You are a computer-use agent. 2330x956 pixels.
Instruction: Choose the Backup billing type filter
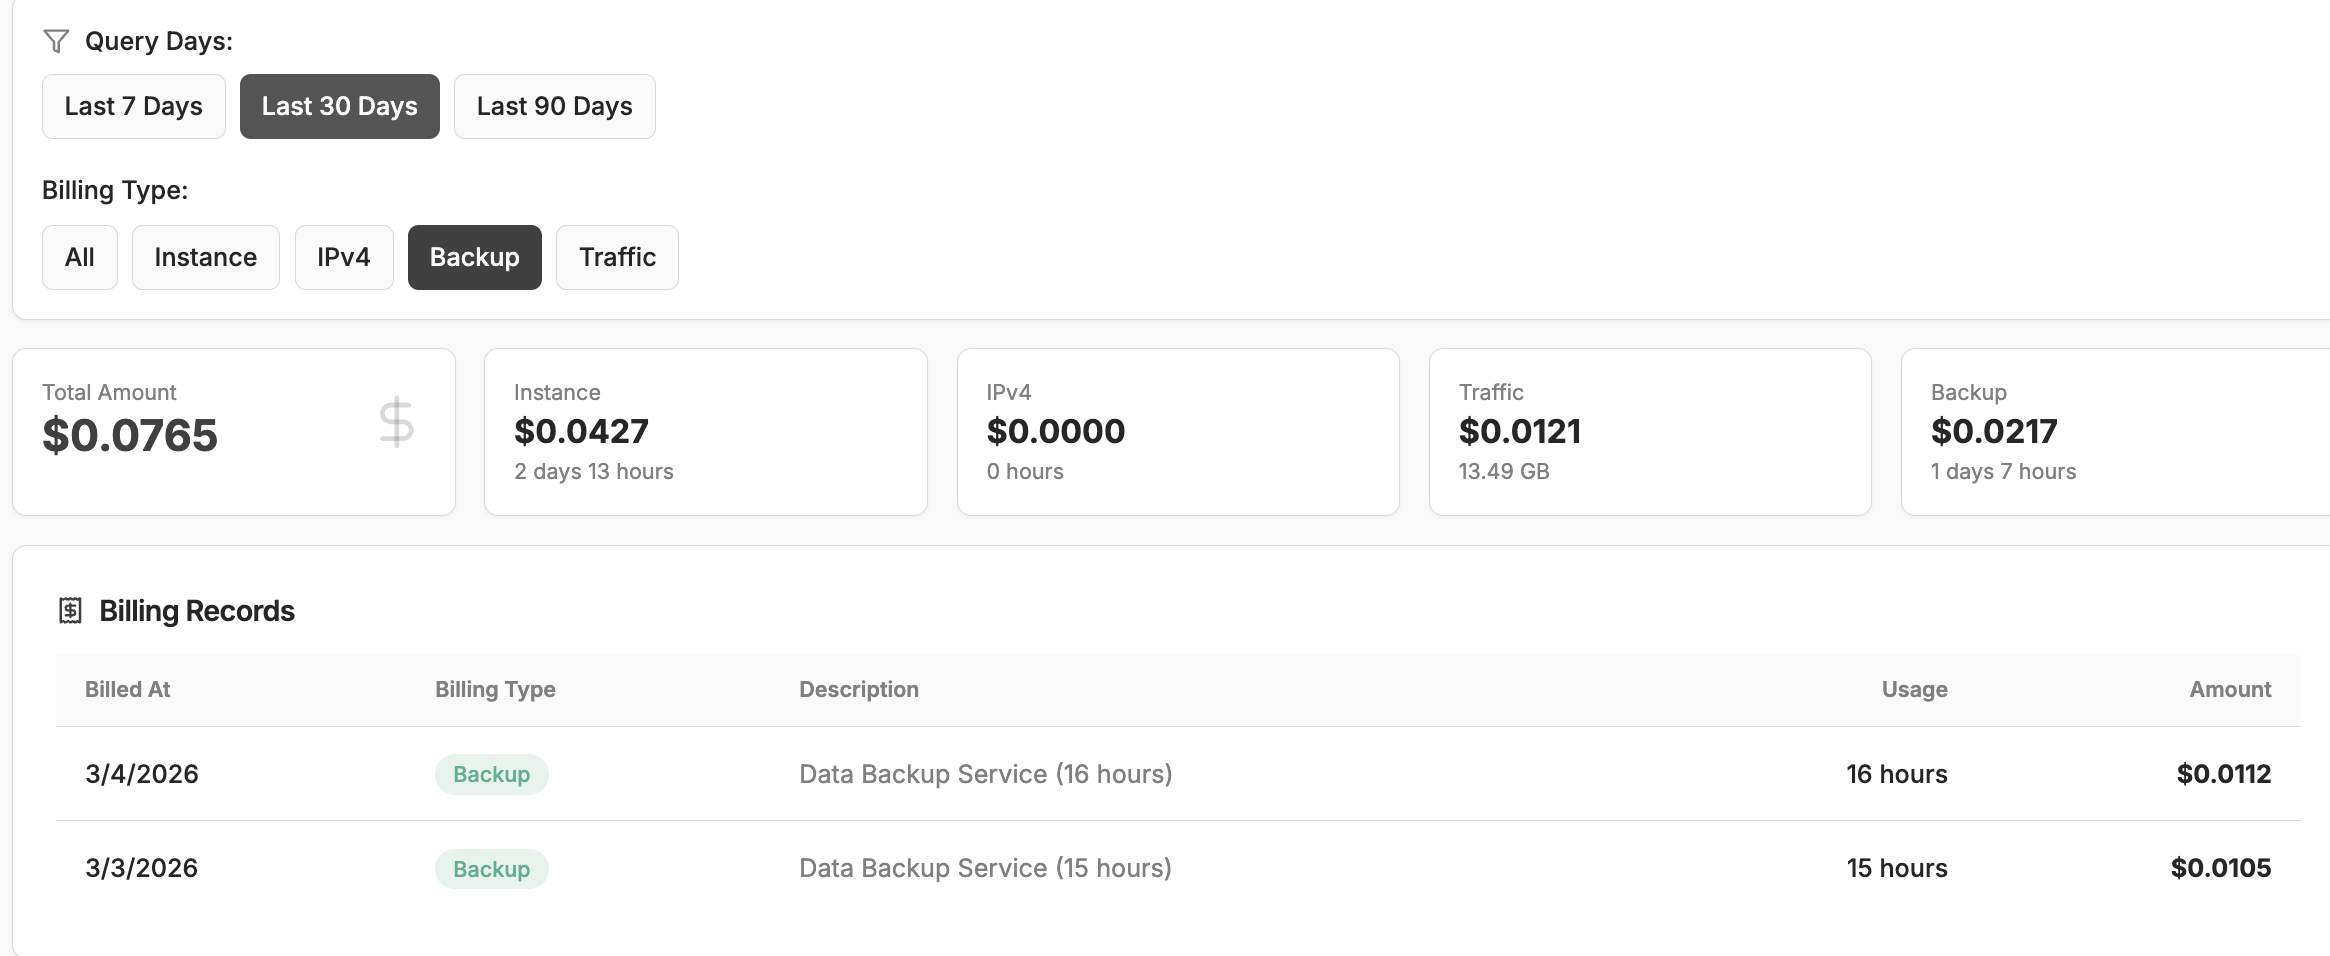(474, 257)
